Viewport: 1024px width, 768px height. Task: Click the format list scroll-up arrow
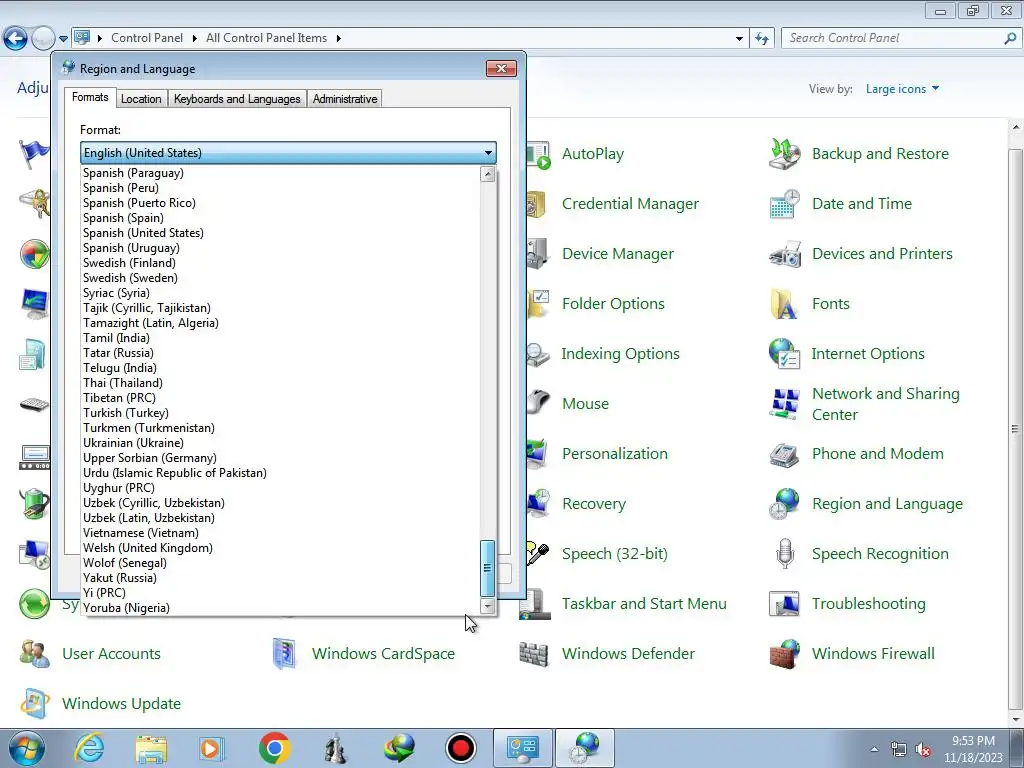tap(487, 174)
